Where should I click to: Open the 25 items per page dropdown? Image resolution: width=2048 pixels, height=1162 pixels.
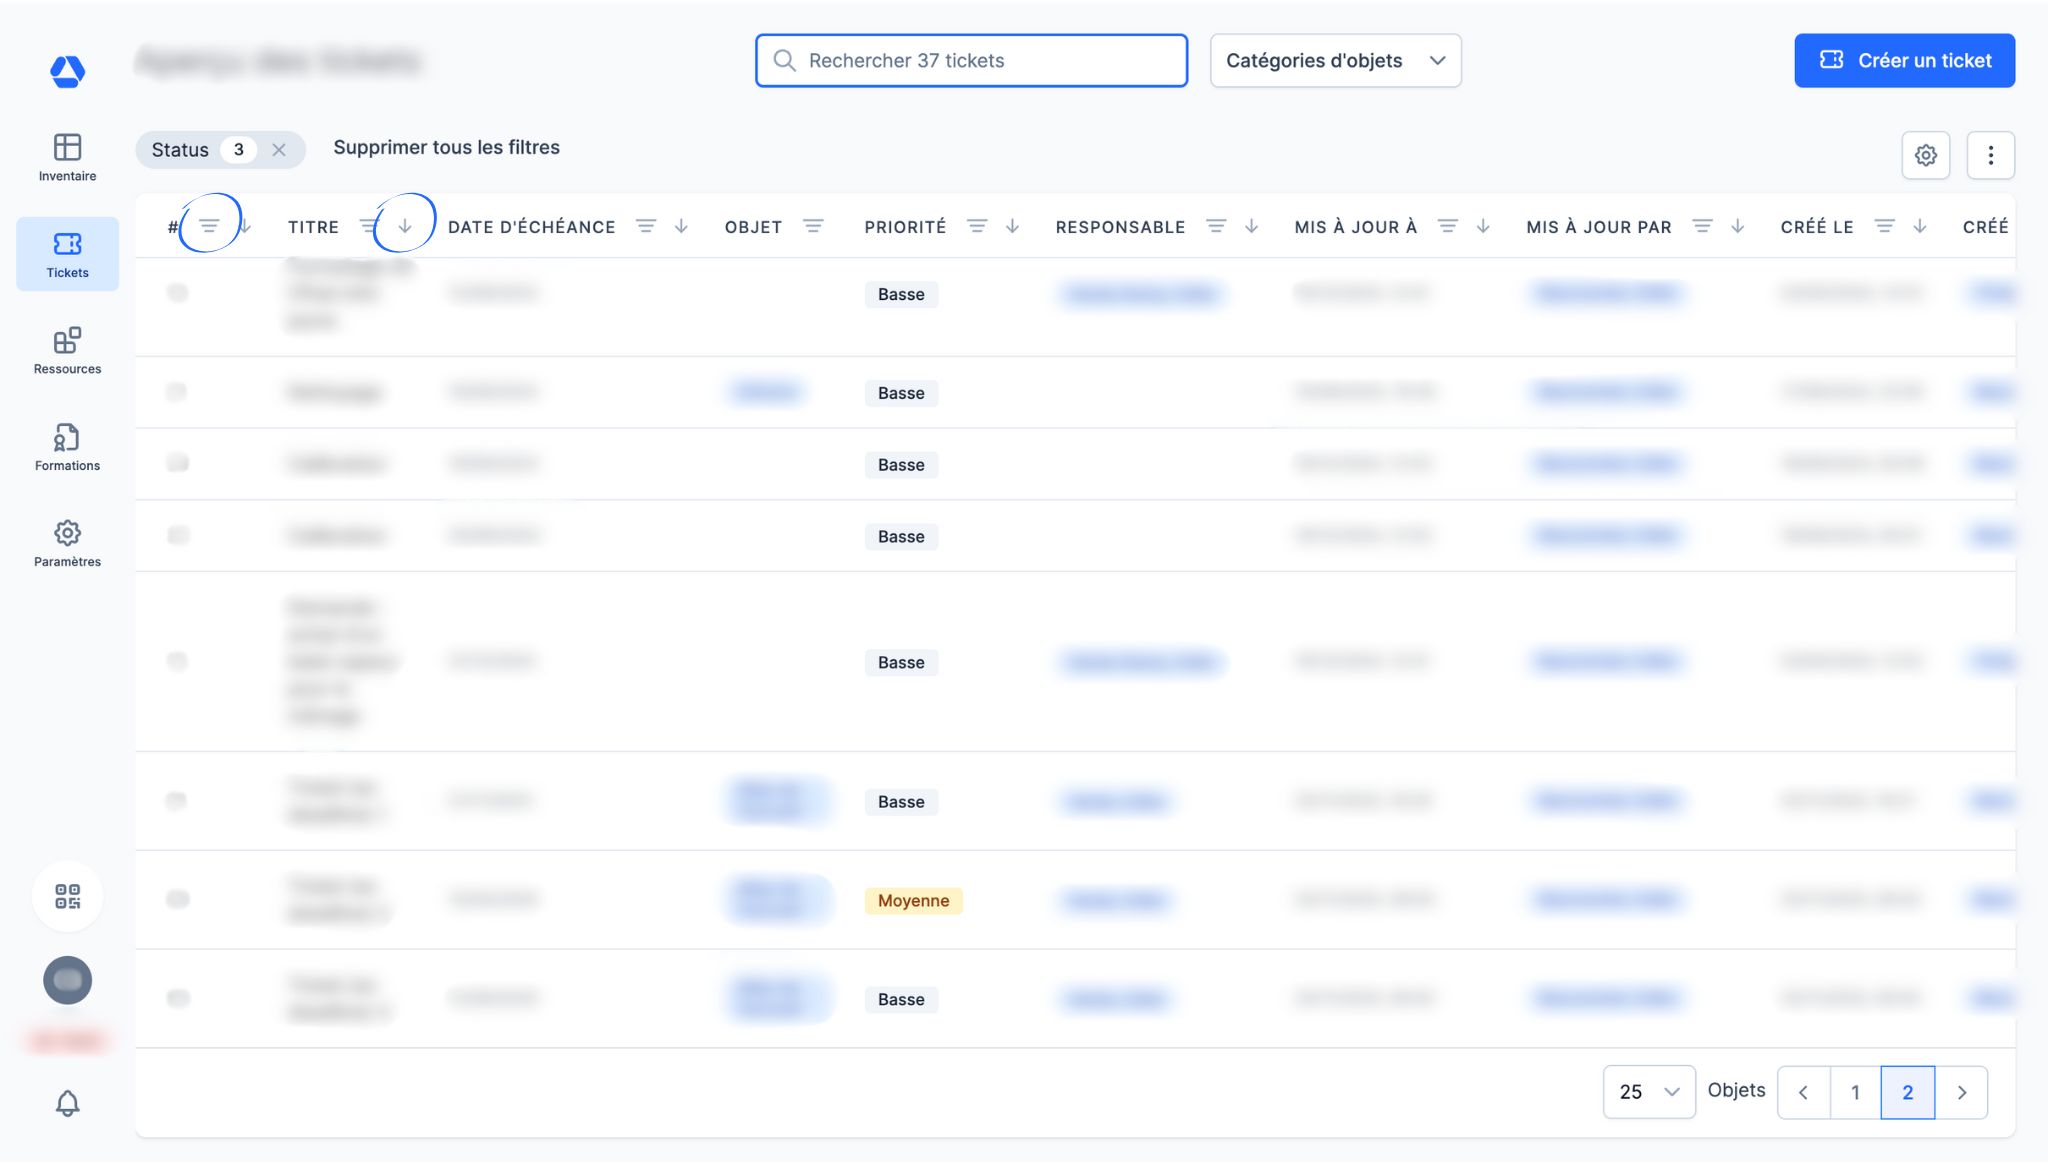1648,1092
